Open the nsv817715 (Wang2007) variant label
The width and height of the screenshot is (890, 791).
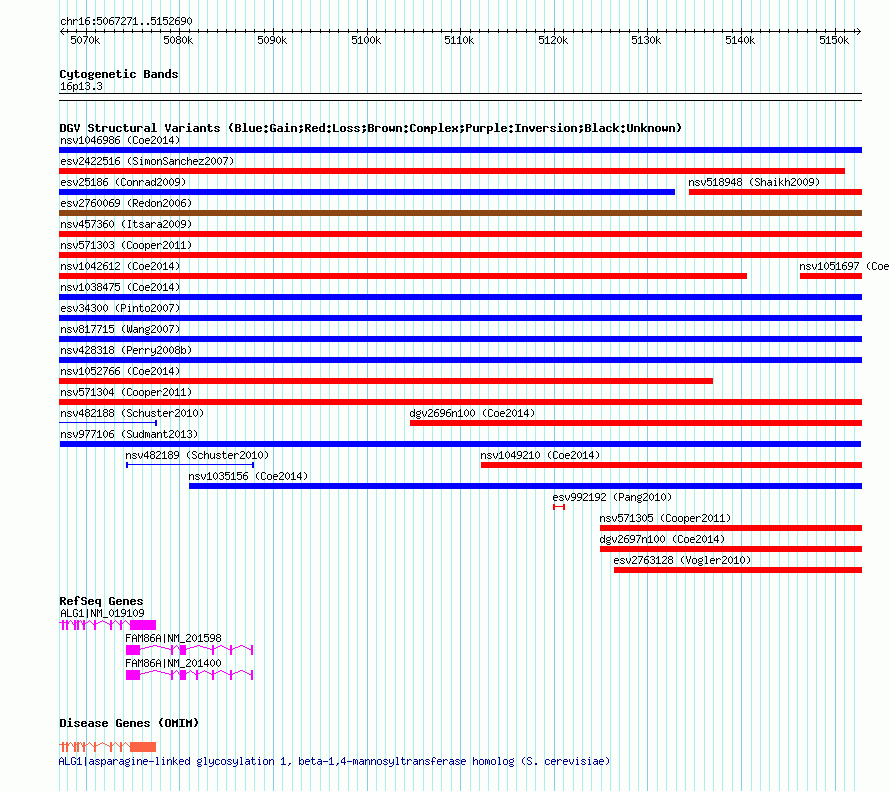point(120,329)
